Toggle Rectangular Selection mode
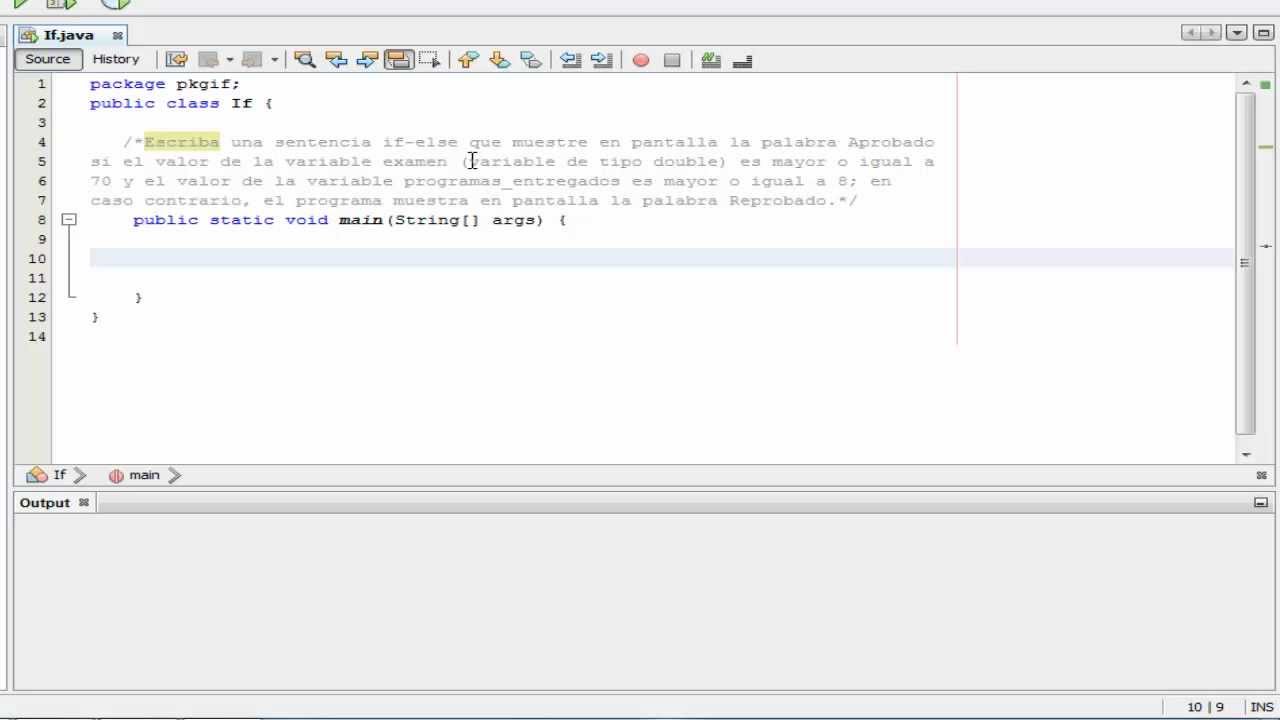The width and height of the screenshot is (1280, 720). coord(429,60)
